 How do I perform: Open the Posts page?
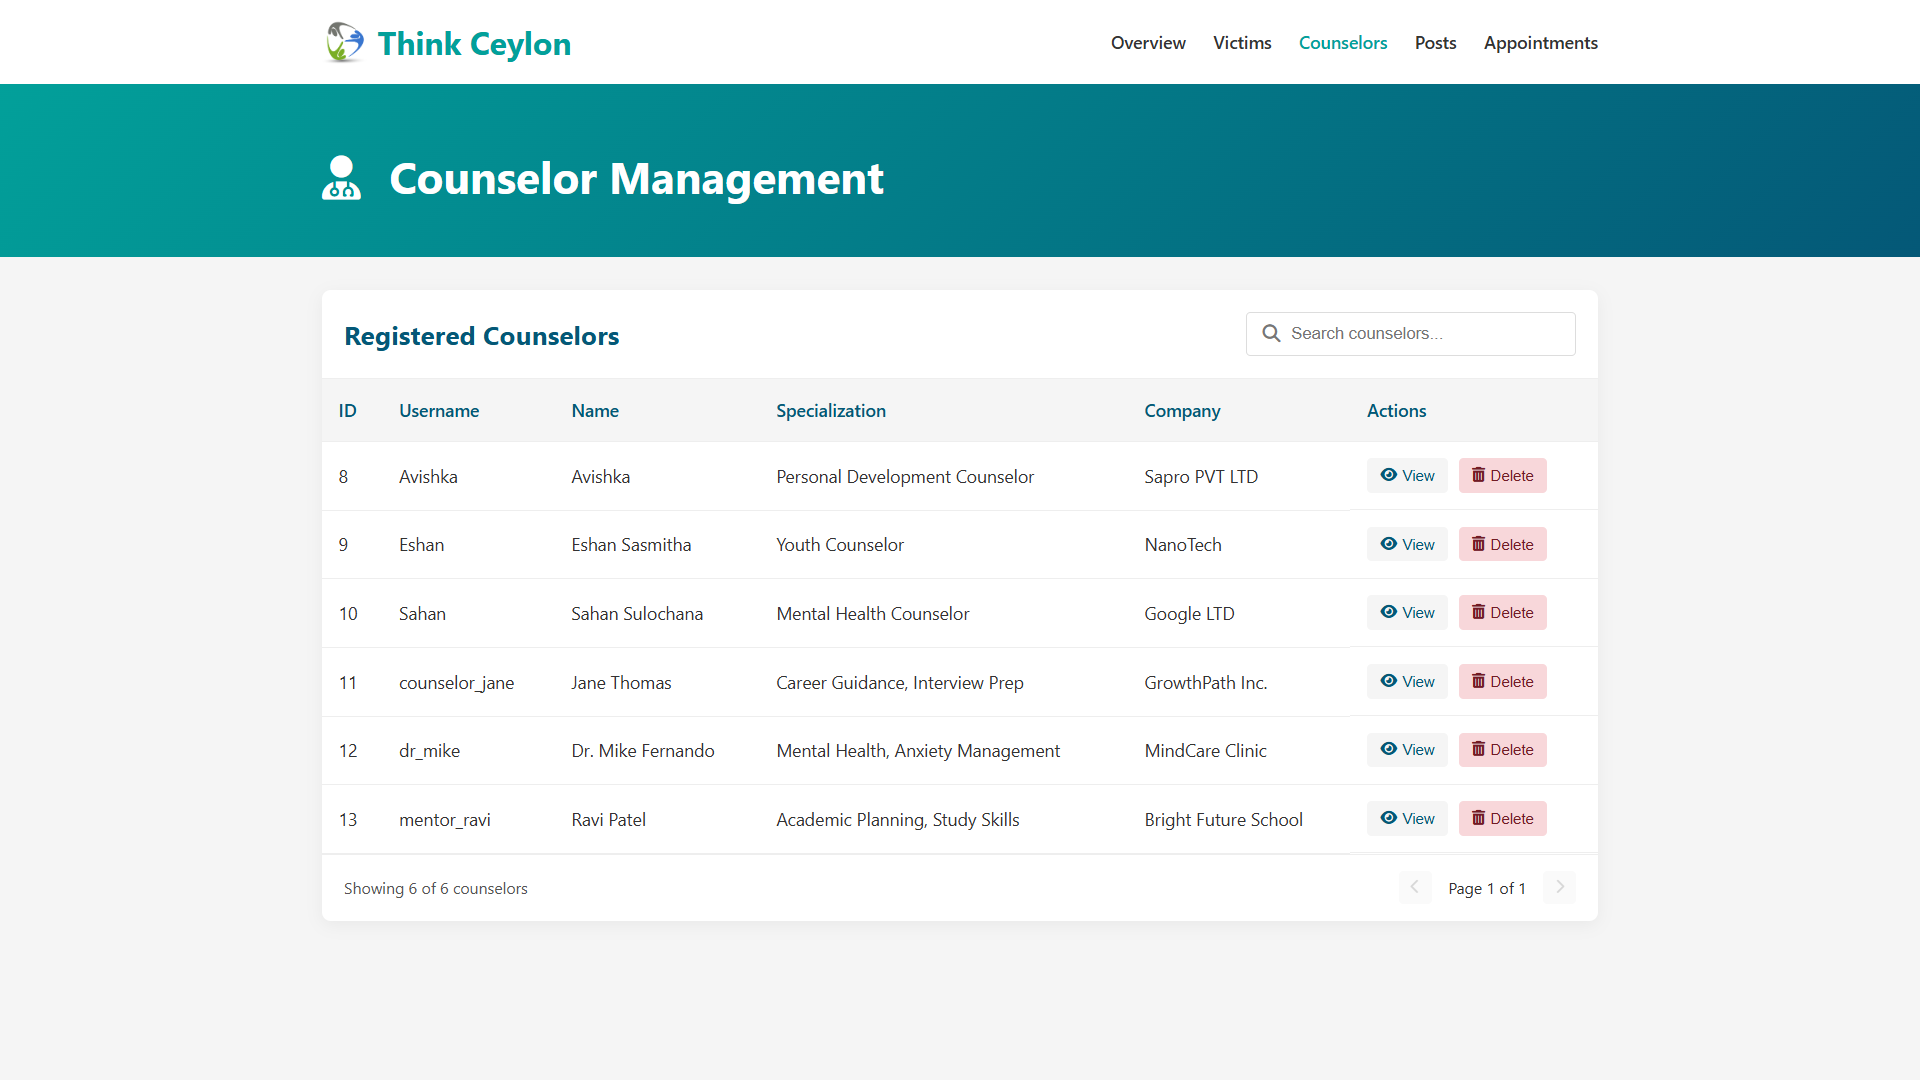1435,43
